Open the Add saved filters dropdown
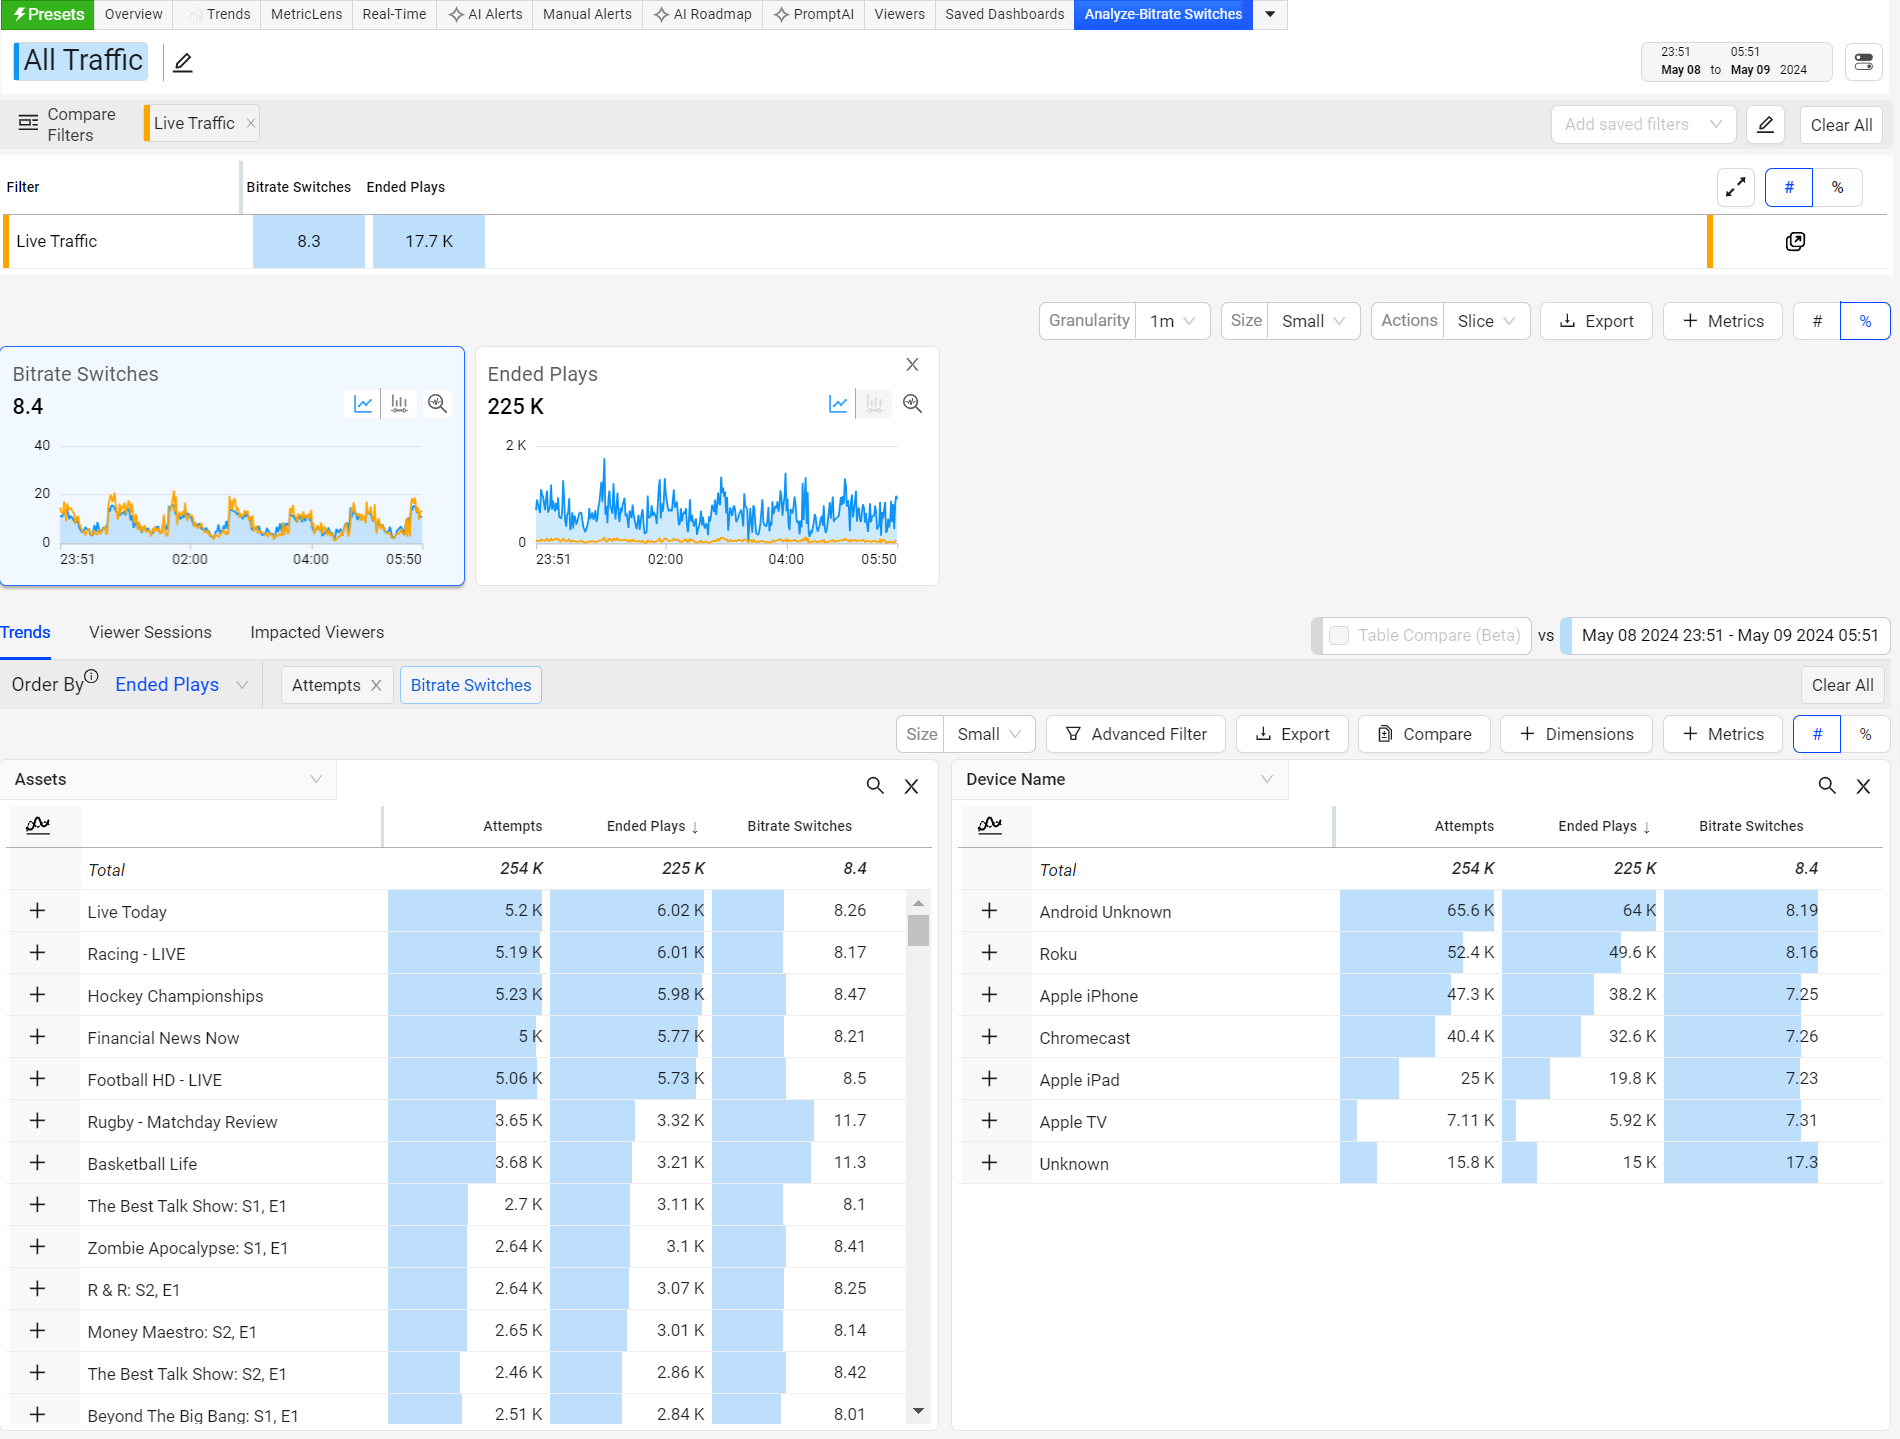 coord(1643,125)
